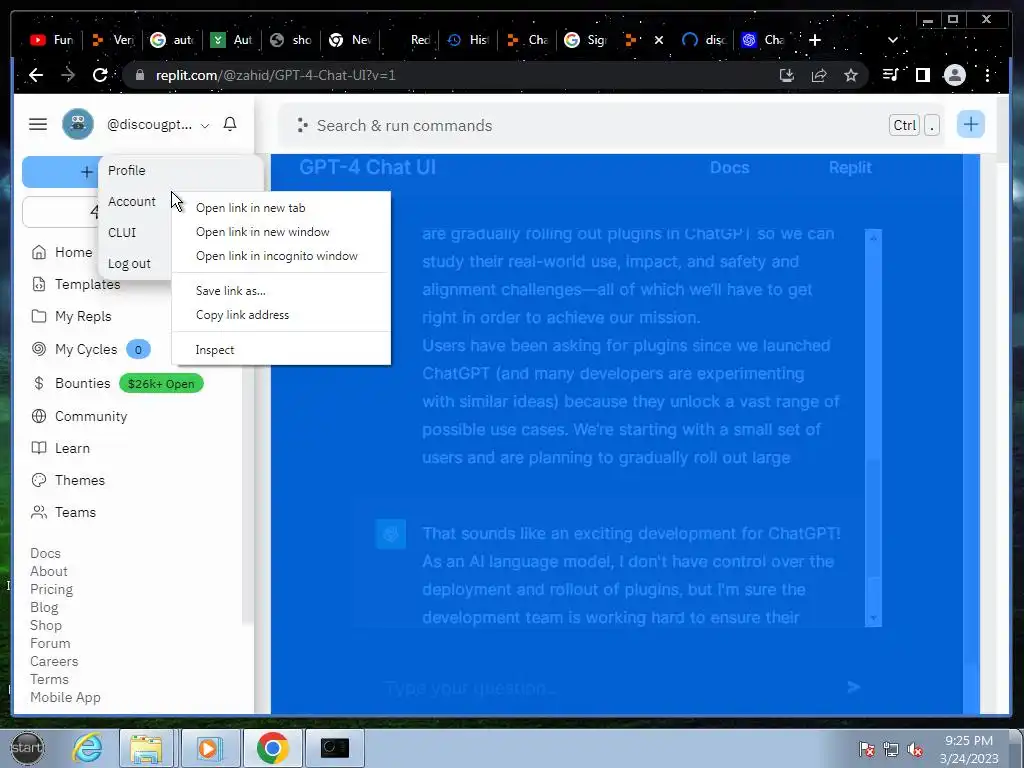Viewport: 1024px width, 768px height.
Task: Bookmark the page with star icon
Action: [850, 76]
